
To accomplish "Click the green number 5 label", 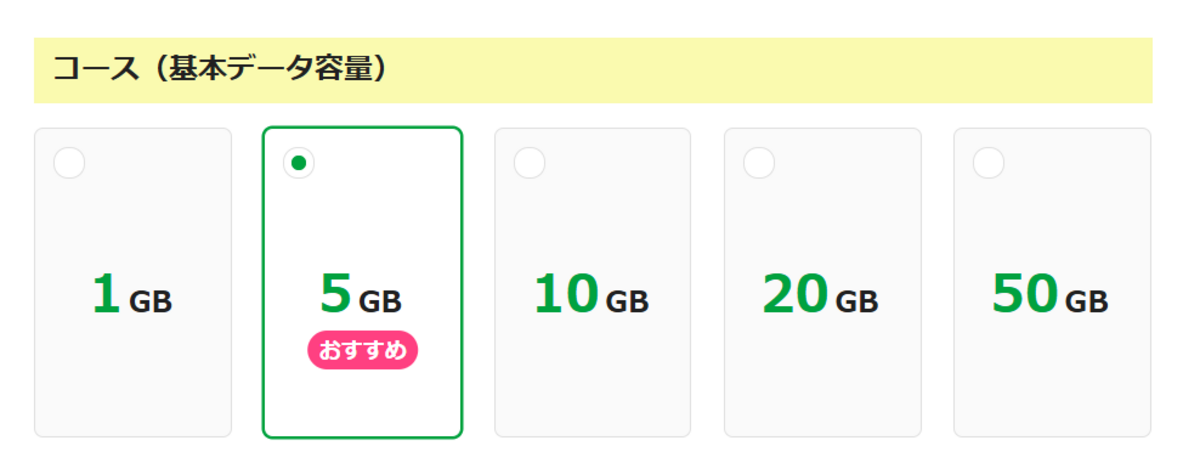I will pyautogui.click(x=336, y=294).
